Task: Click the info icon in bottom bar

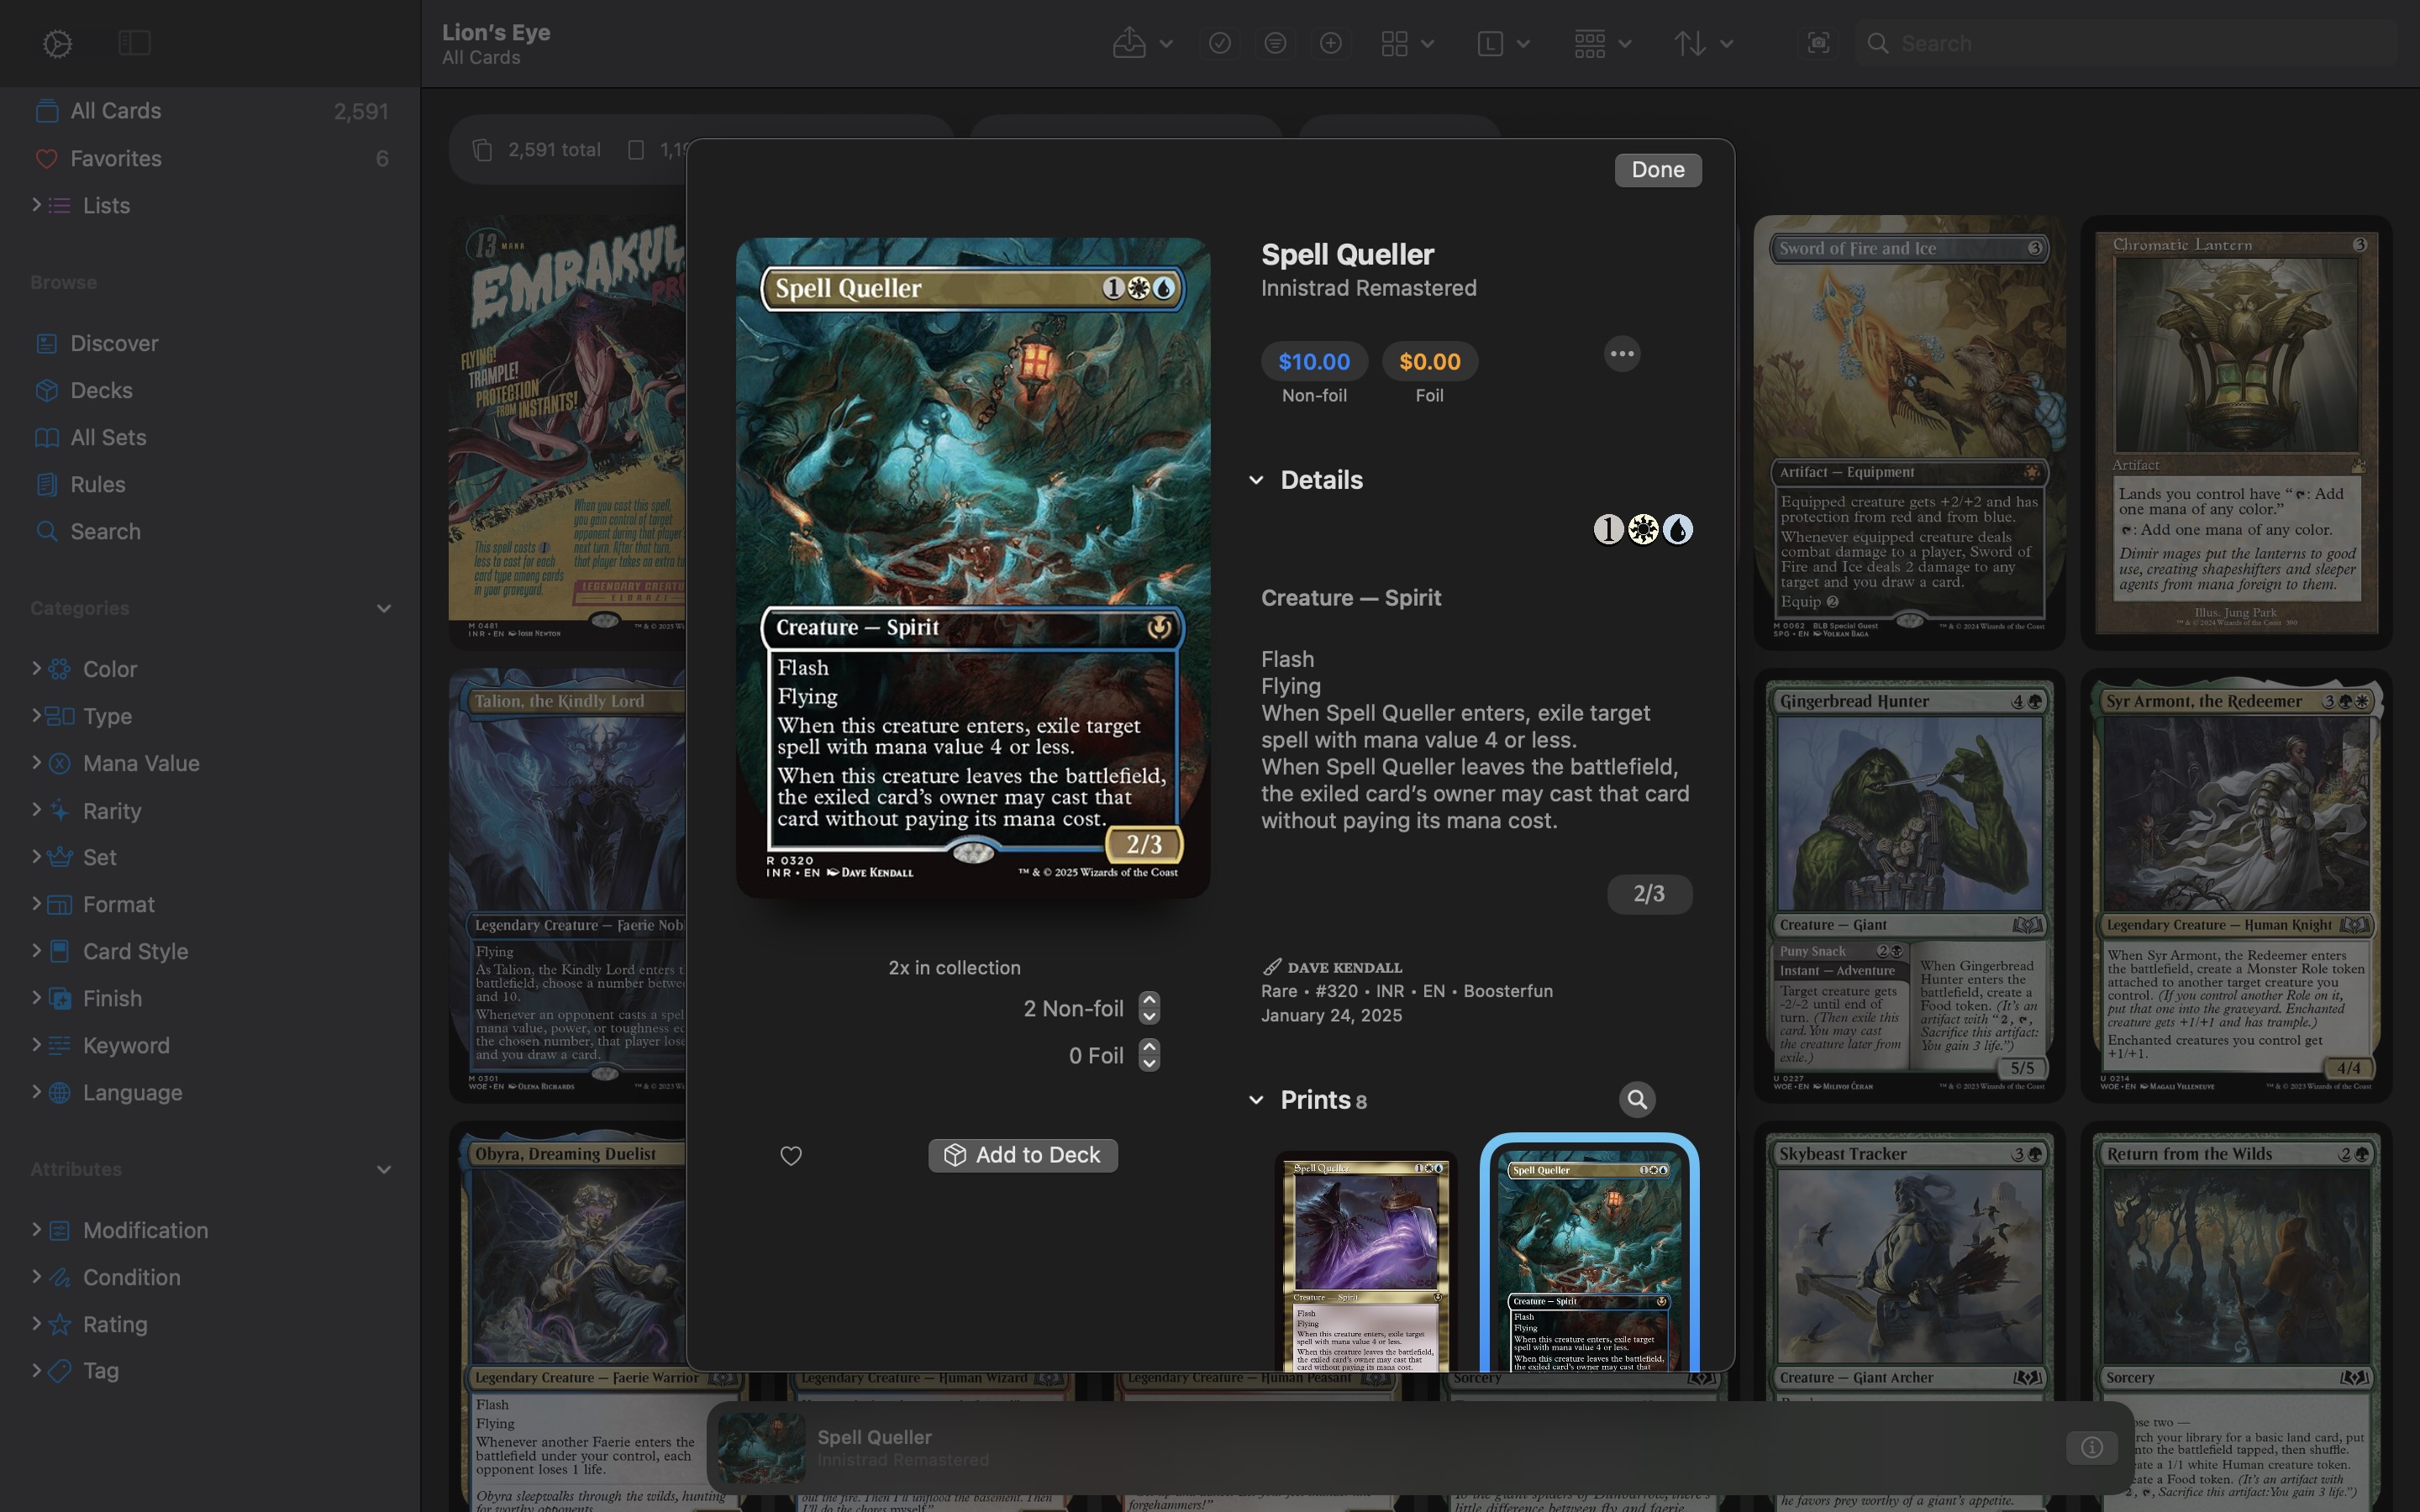Action: point(2091,1447)
